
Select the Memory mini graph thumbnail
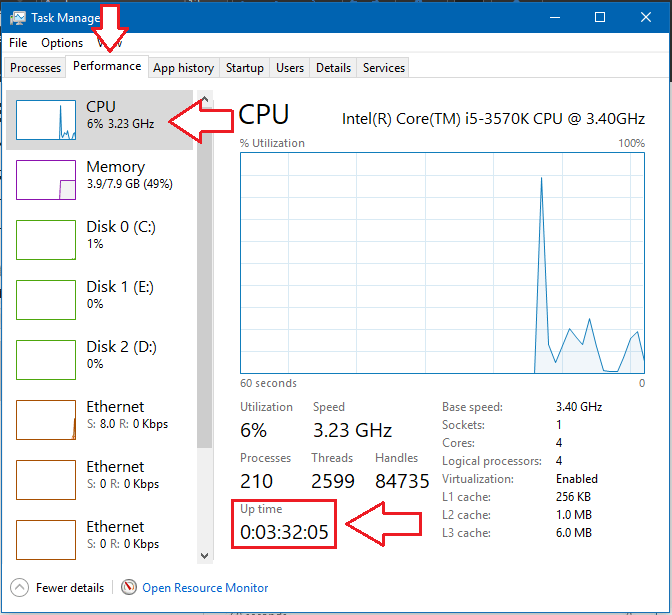[46, 180]
